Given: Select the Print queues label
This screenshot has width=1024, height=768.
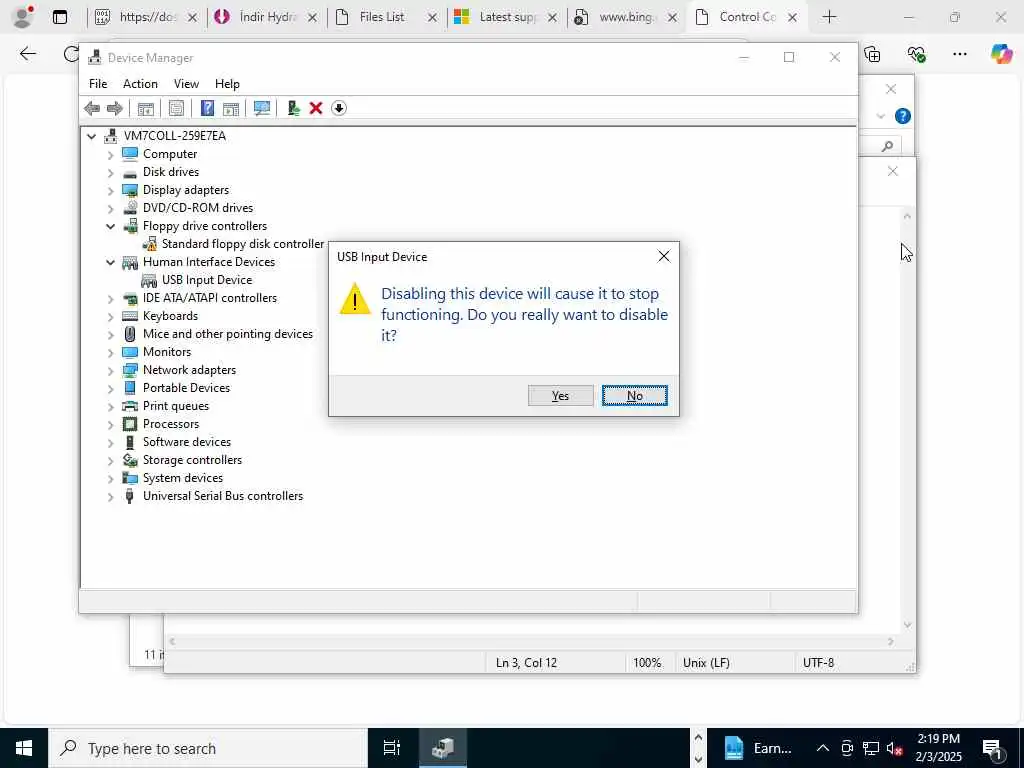Looking at the screenshot, I should click(176, 406).
